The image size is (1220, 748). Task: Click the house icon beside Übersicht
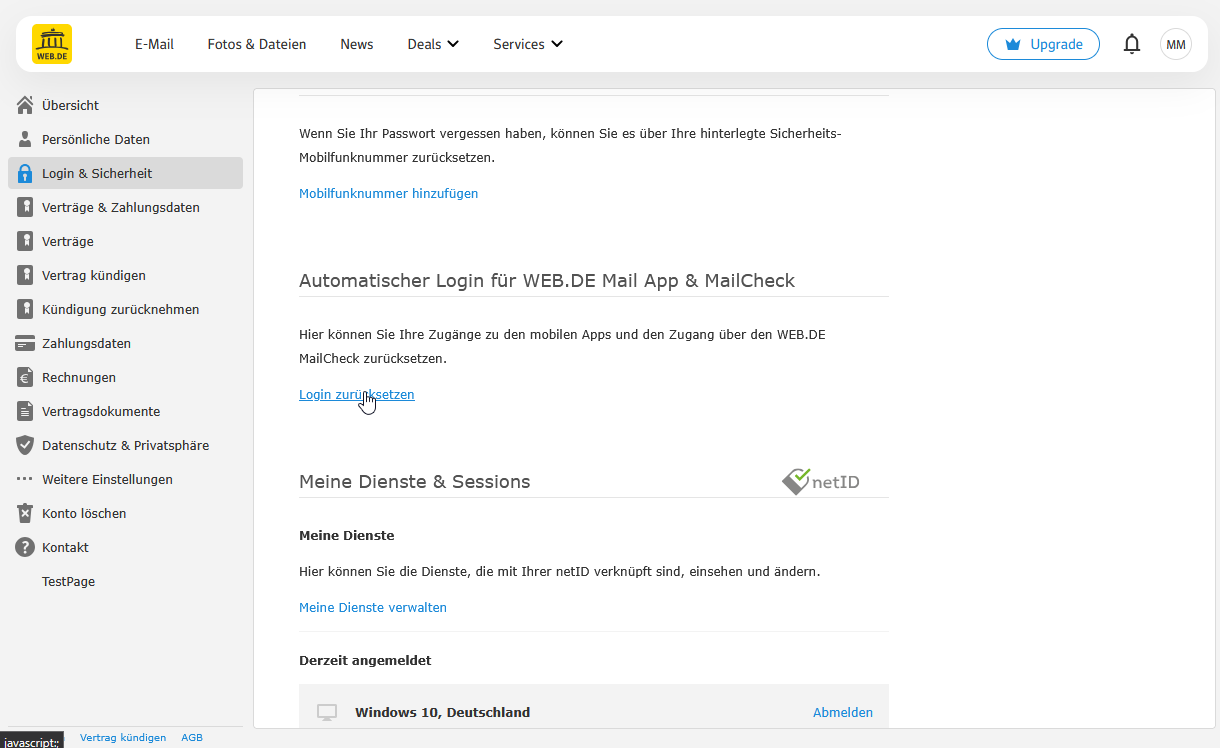[x=25, y=105]
